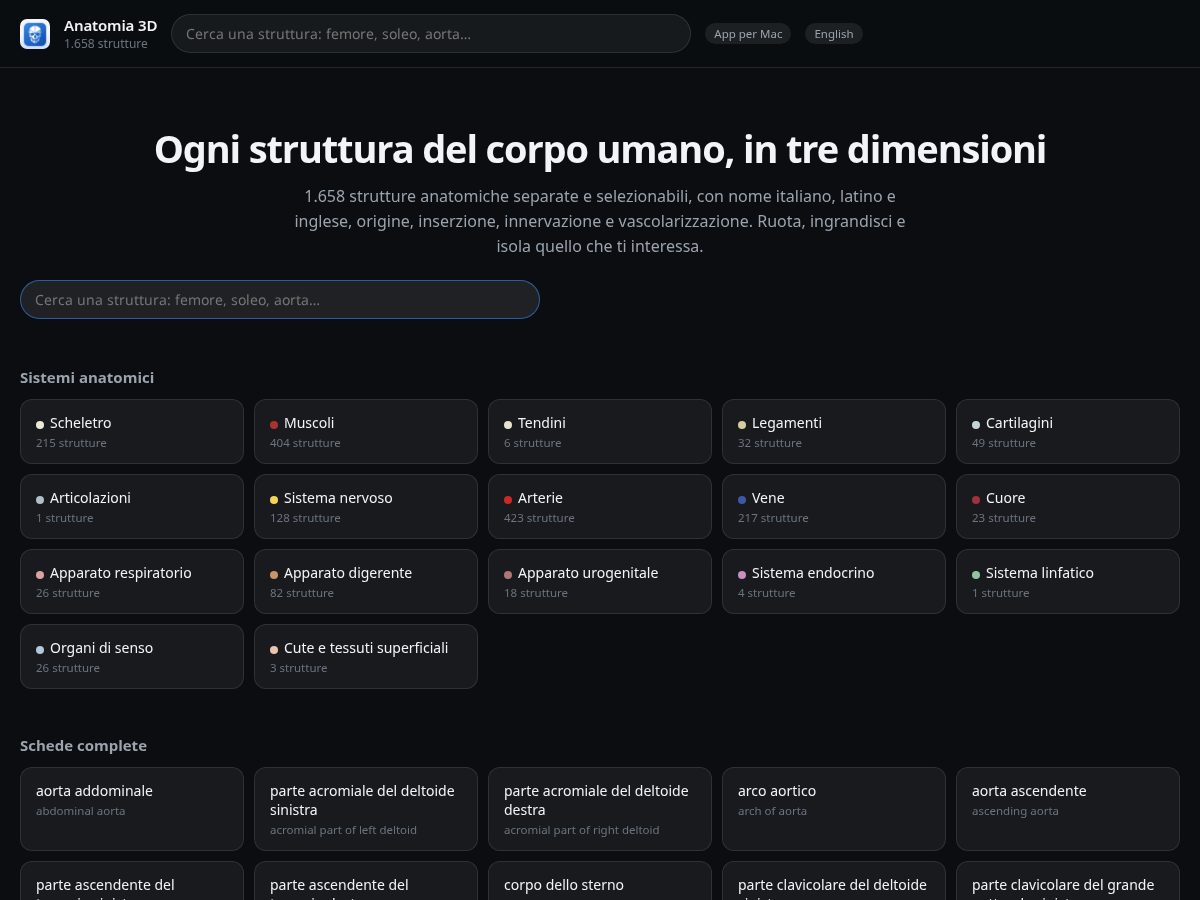Image resolution: width=1200 pixels, height=900 pixels.
Task: Click the '423 strutture' count under Arterie
Action: point(539,518)
